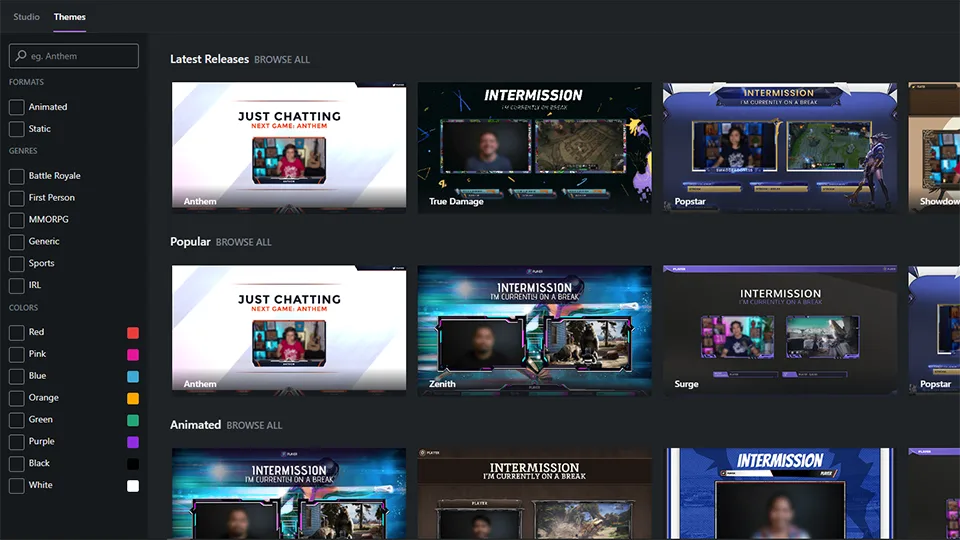Browse all Animated themes
This screenshot has width=960, height=540.
tap(254, 426)
